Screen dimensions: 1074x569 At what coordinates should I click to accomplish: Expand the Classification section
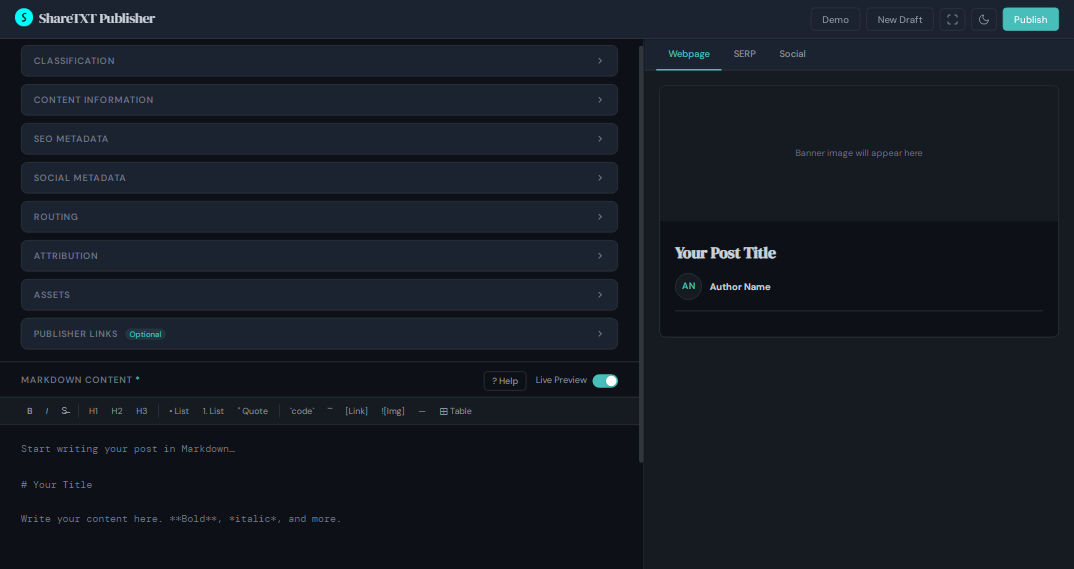(319, 61)
